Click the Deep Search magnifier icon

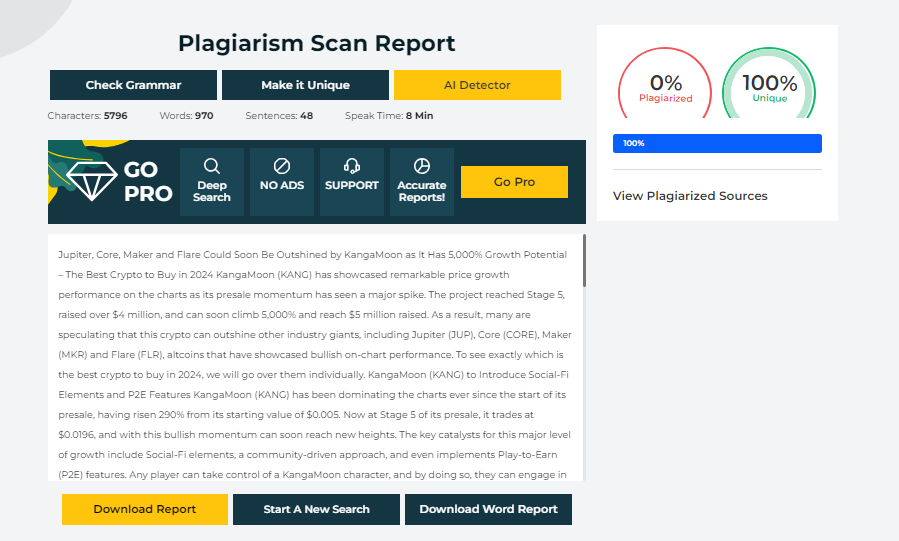(212, 166)
